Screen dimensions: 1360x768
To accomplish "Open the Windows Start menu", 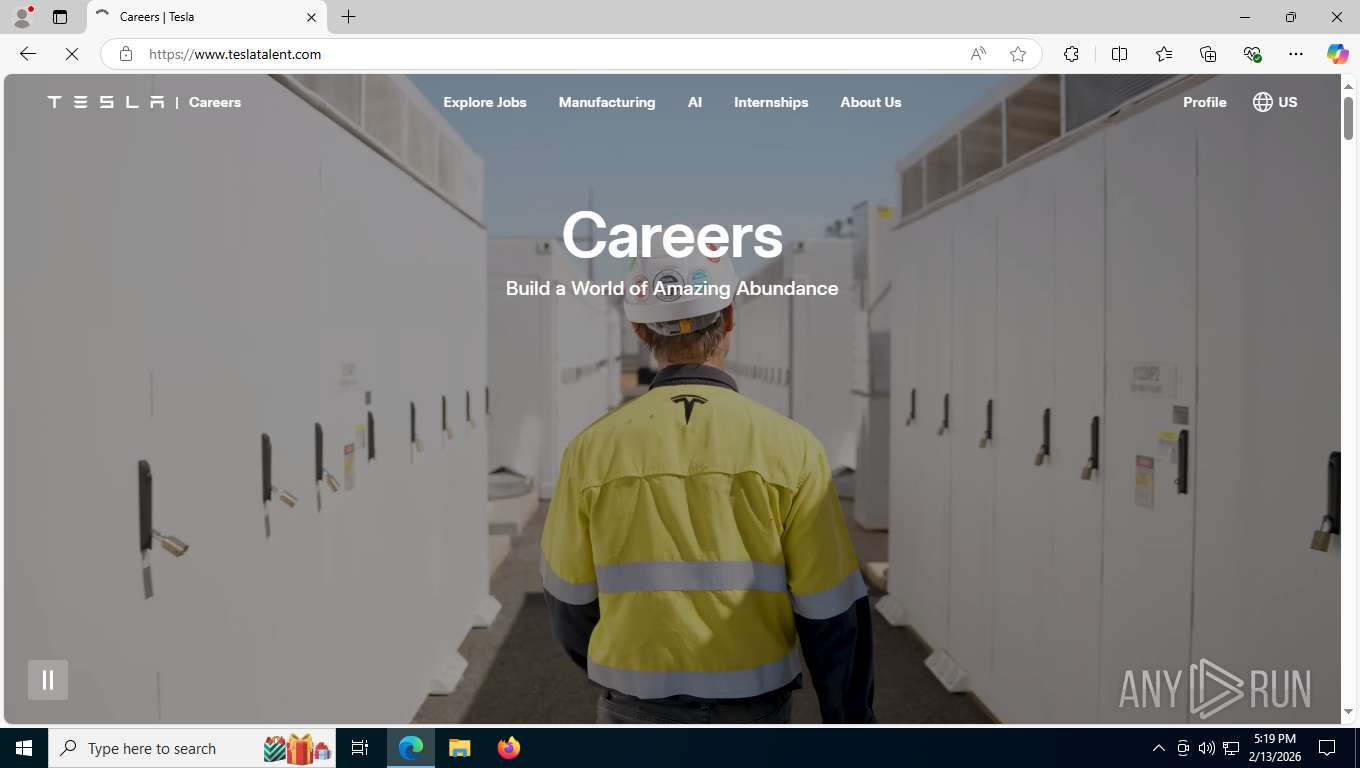I will pos(24,748).
